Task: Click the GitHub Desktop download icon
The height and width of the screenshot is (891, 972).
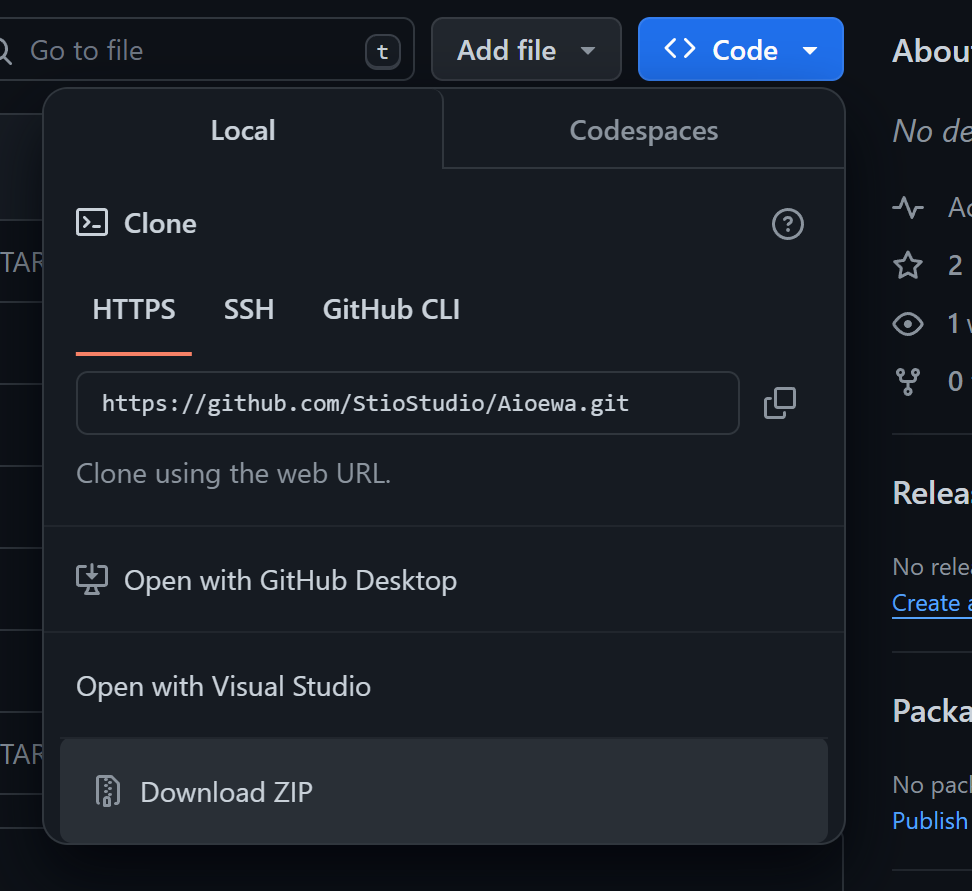Action: tap(92, 580)
